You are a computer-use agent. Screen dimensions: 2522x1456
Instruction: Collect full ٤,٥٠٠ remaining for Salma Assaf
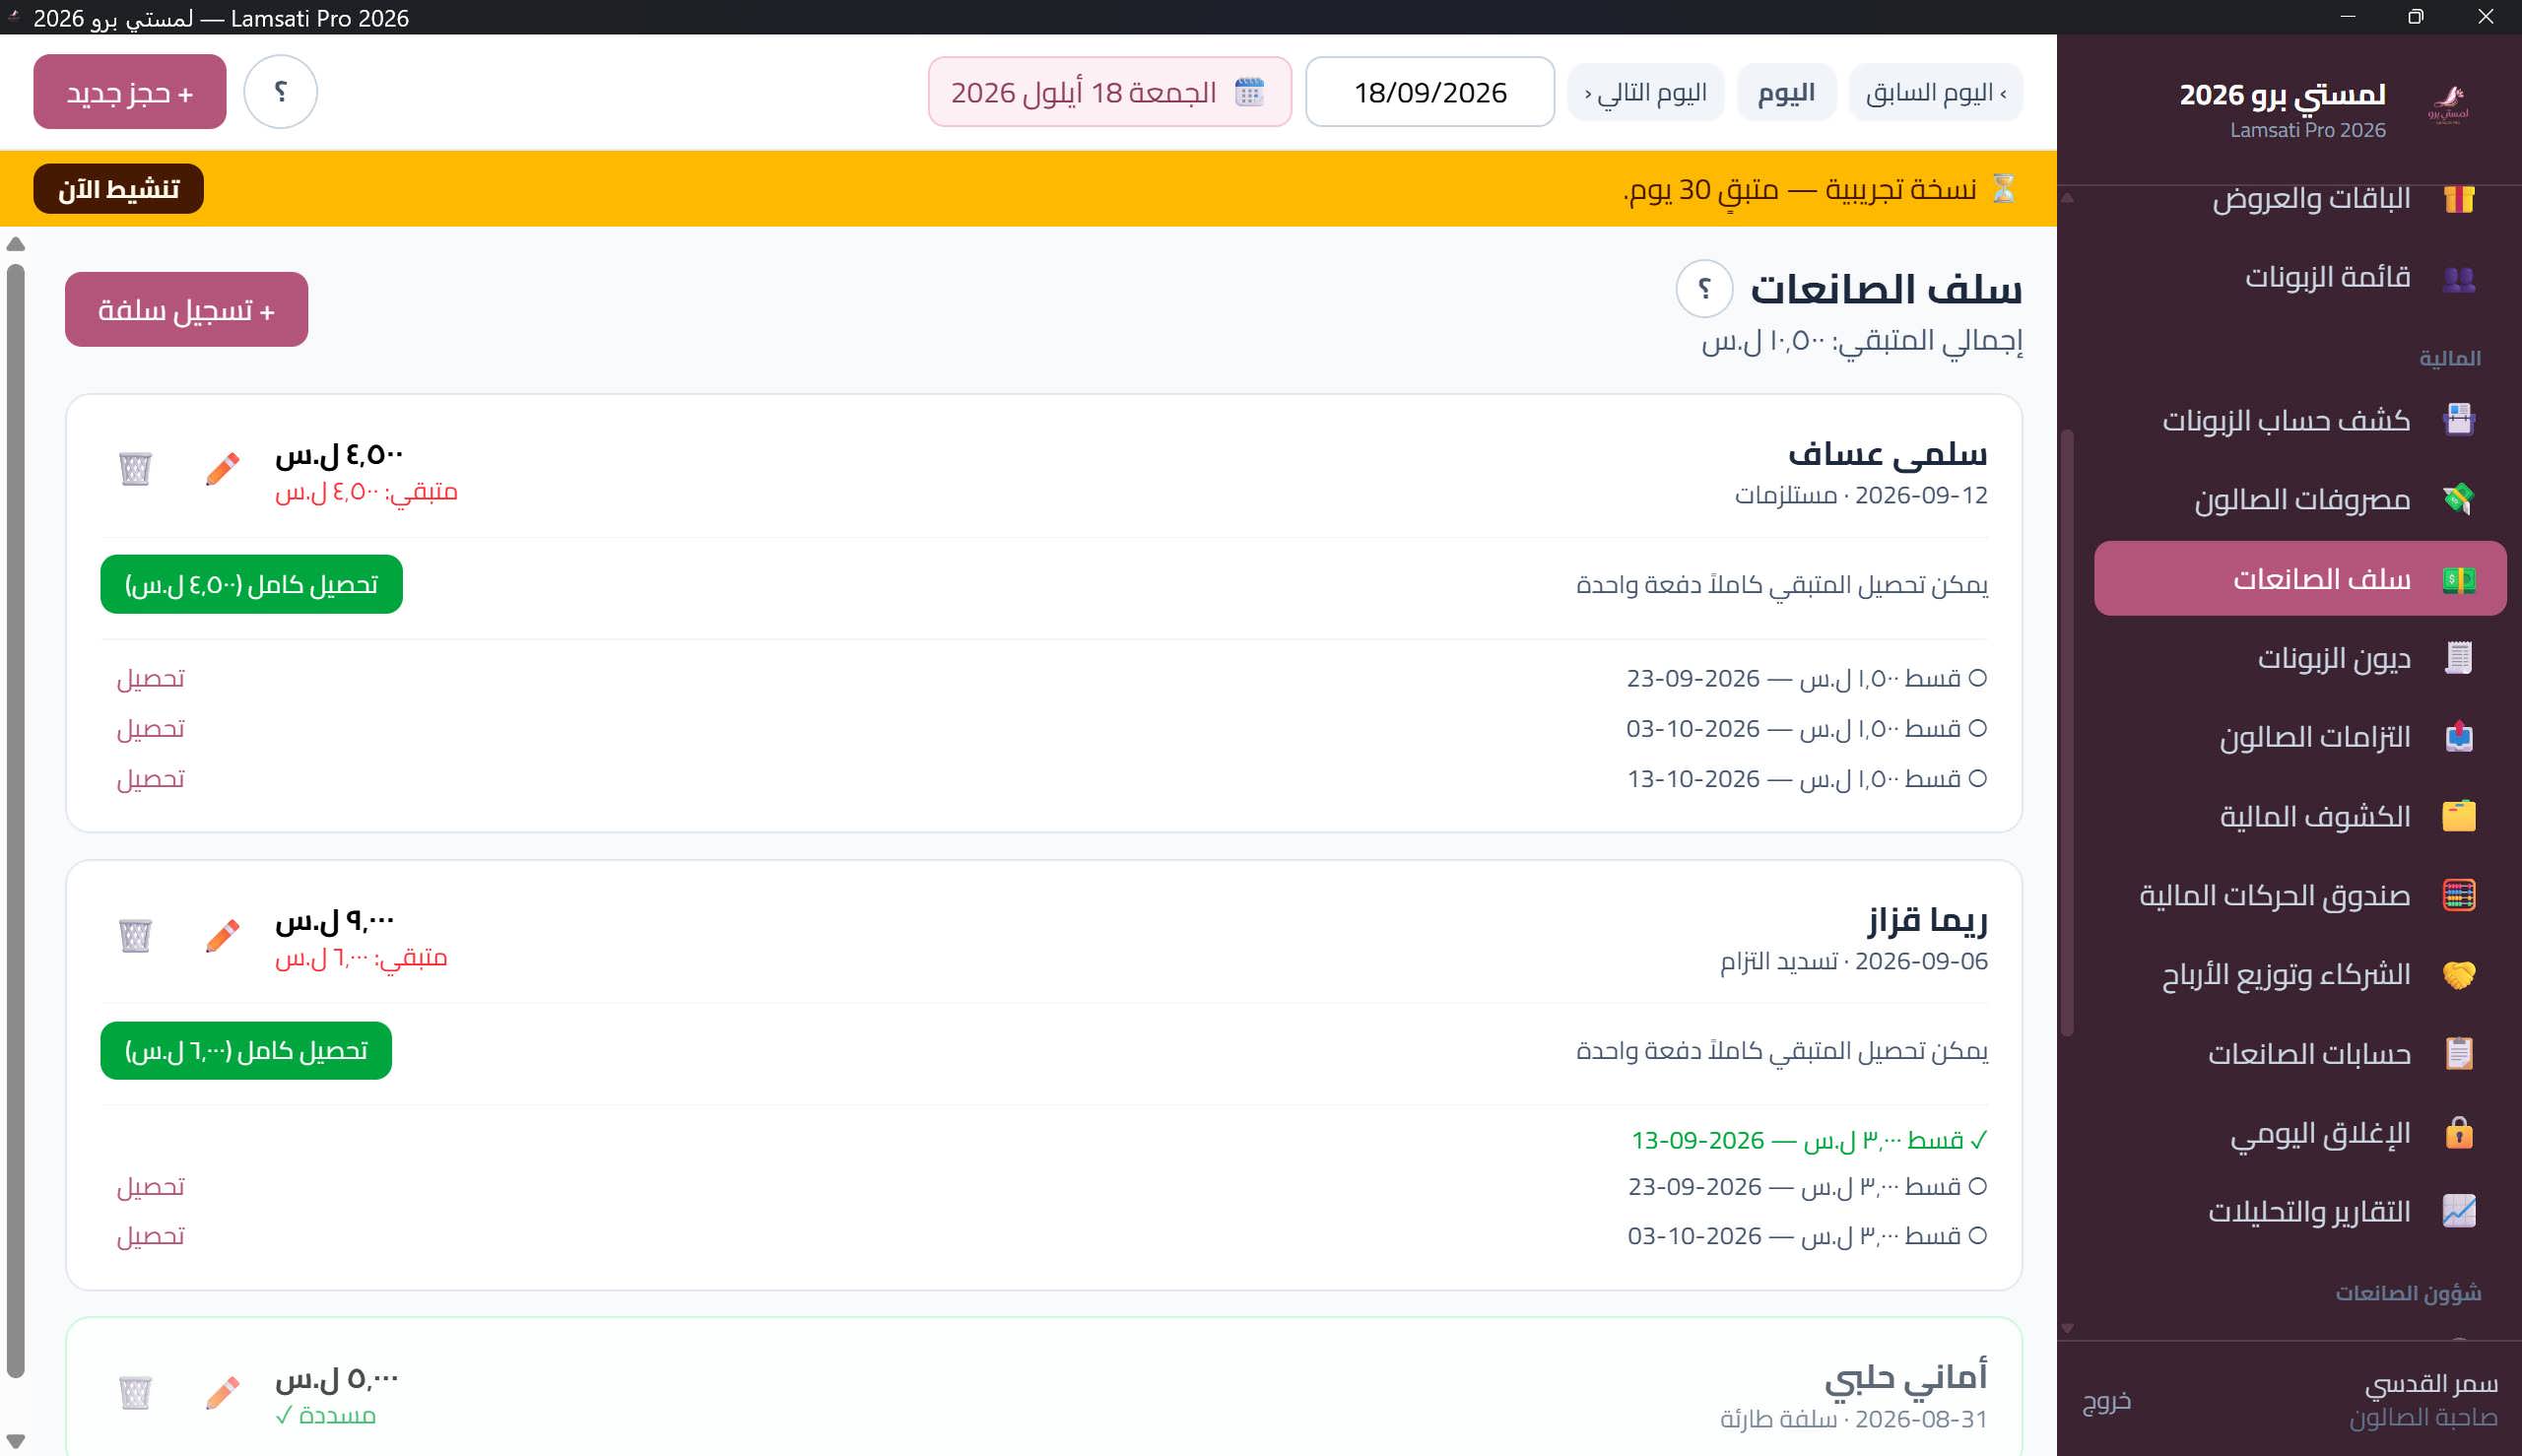(x=251, y=584)
